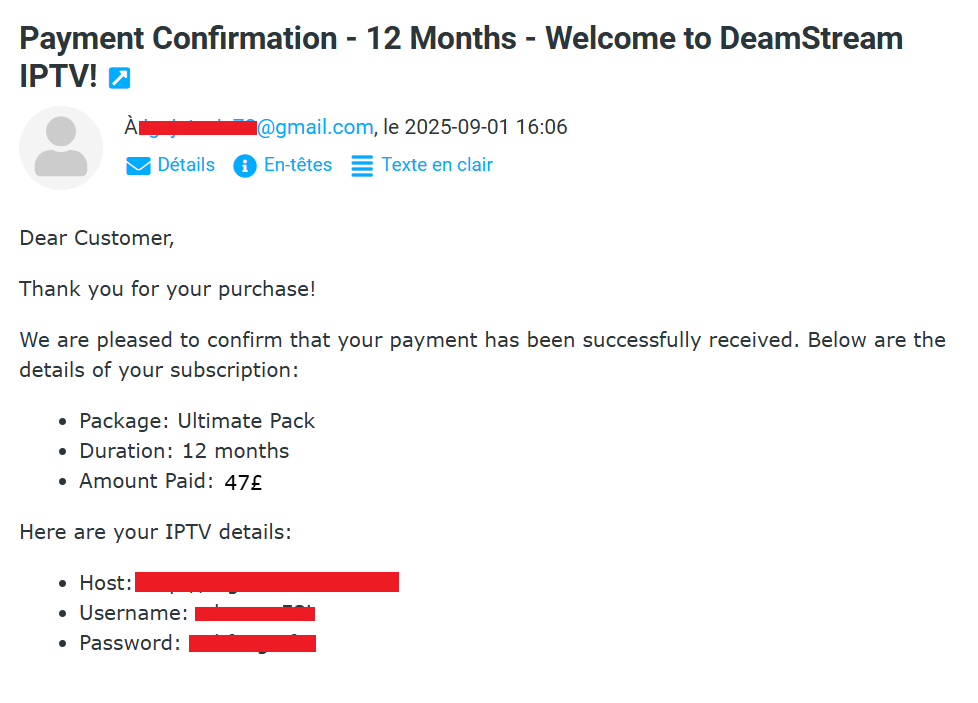Open the Détails link text
Viewport: 978px width, 703px height.
(x=186, y=165)
